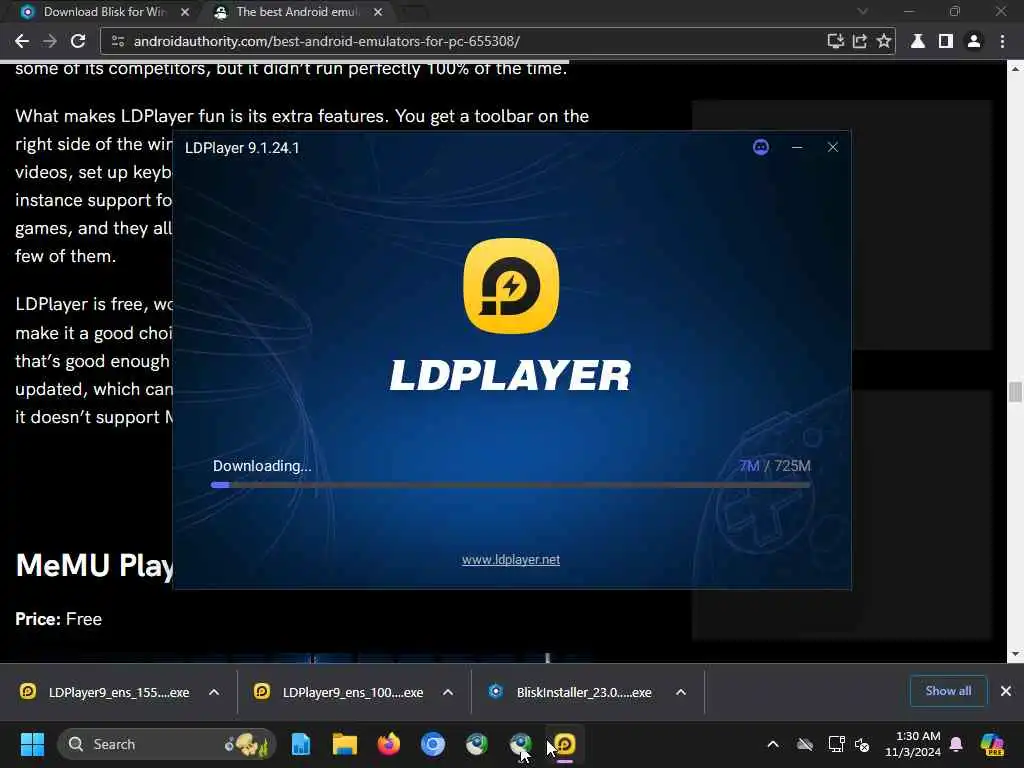Close The best Android emulators tab
The image size is (1024, 768).
pyautogui.click(x=377, y=12)
